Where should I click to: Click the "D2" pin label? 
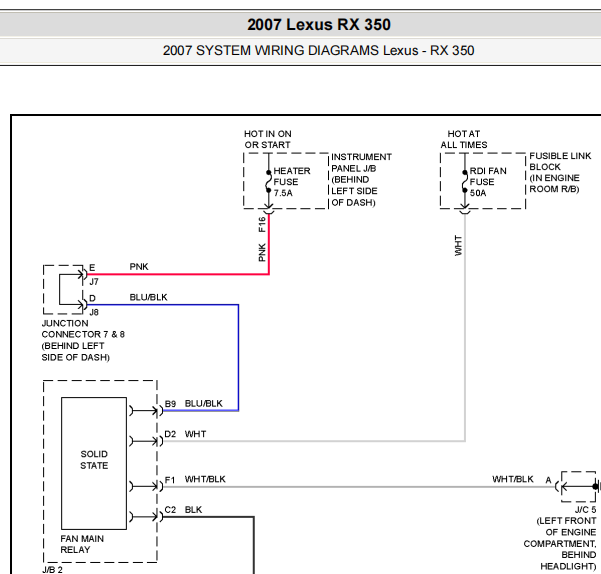click(x=170, y=434)
